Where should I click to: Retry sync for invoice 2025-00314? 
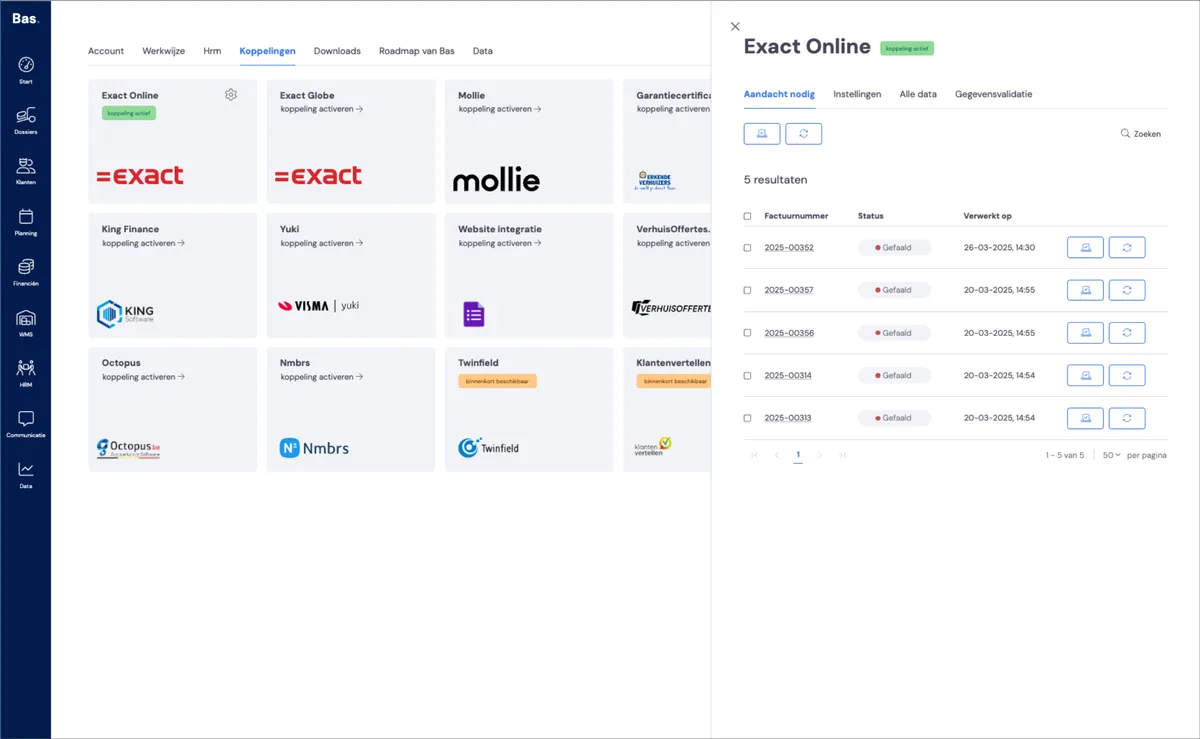click(1127, 375)
